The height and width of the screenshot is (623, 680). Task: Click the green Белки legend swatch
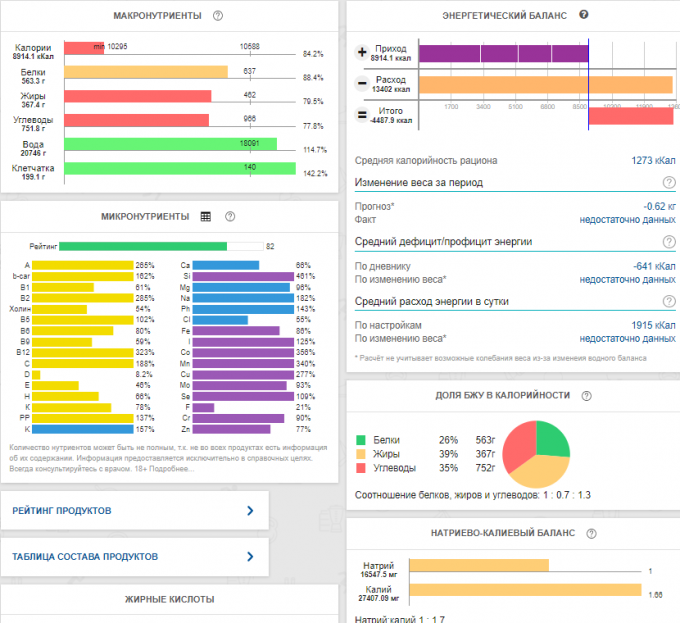tap(361, 439)
